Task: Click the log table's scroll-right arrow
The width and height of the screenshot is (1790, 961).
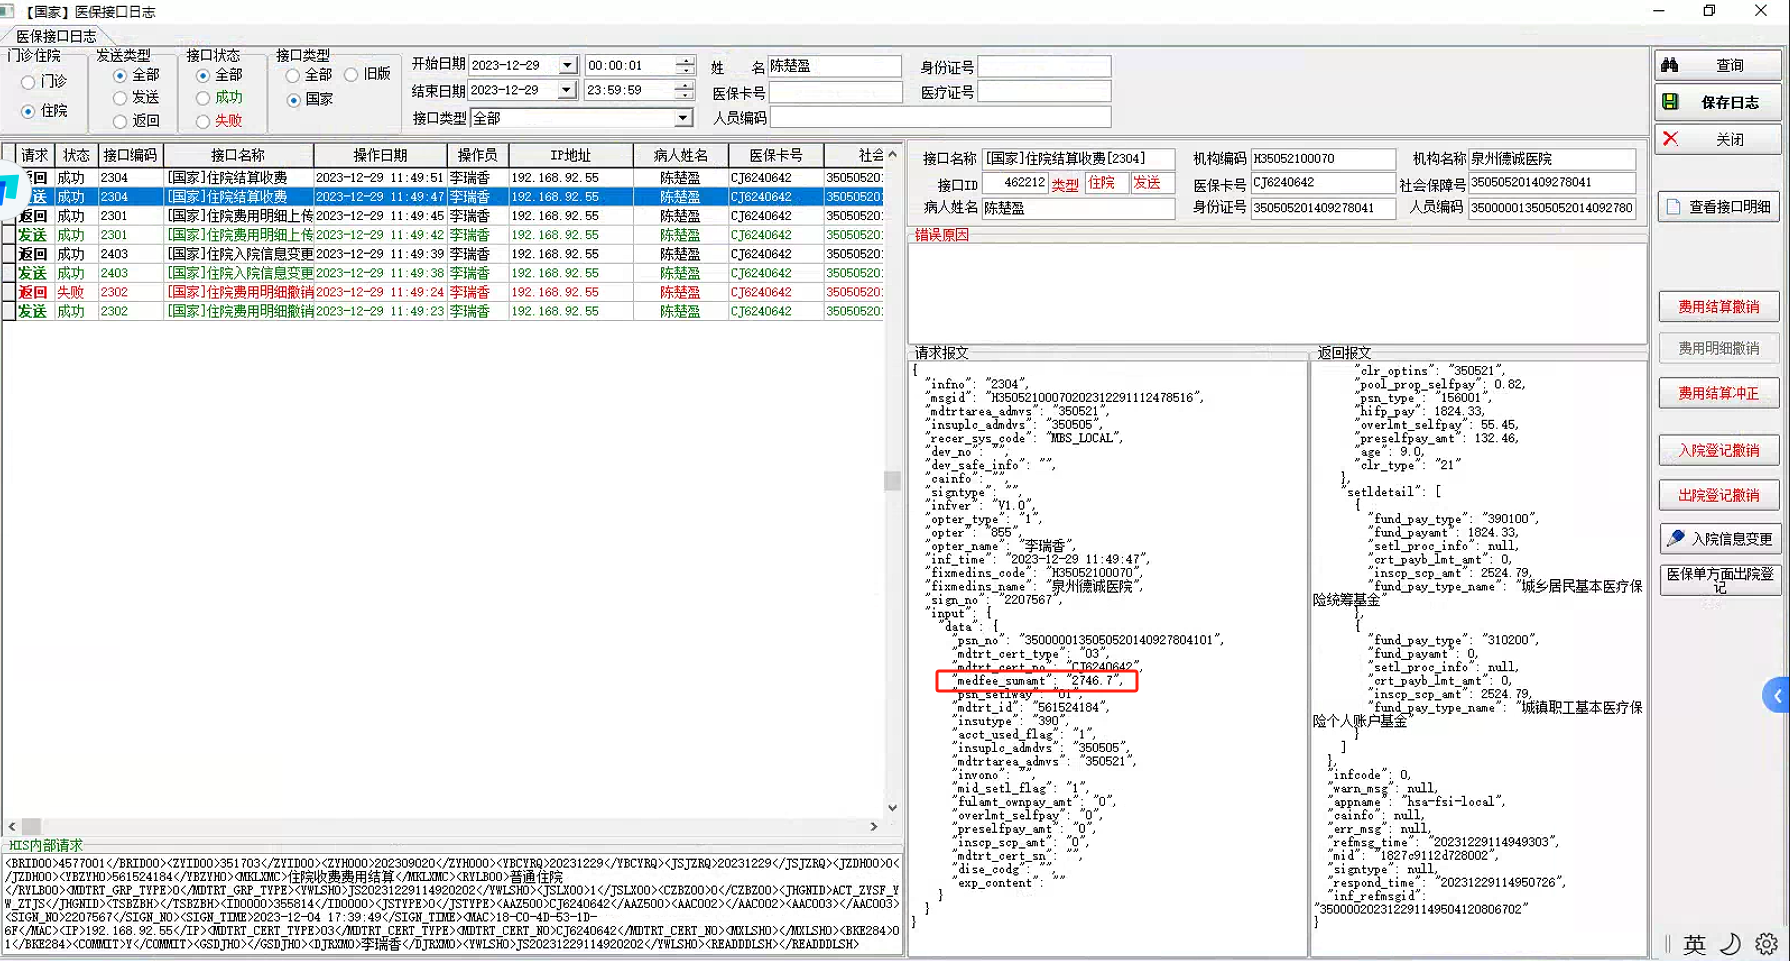Action: click(x=874, y=827)
